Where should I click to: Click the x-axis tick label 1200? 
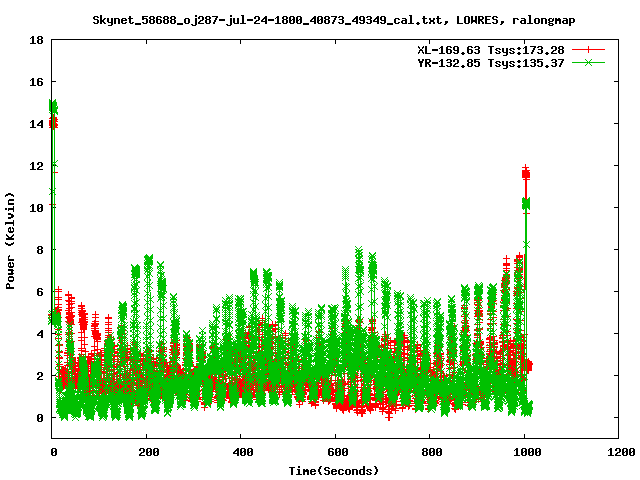[621, 452]
